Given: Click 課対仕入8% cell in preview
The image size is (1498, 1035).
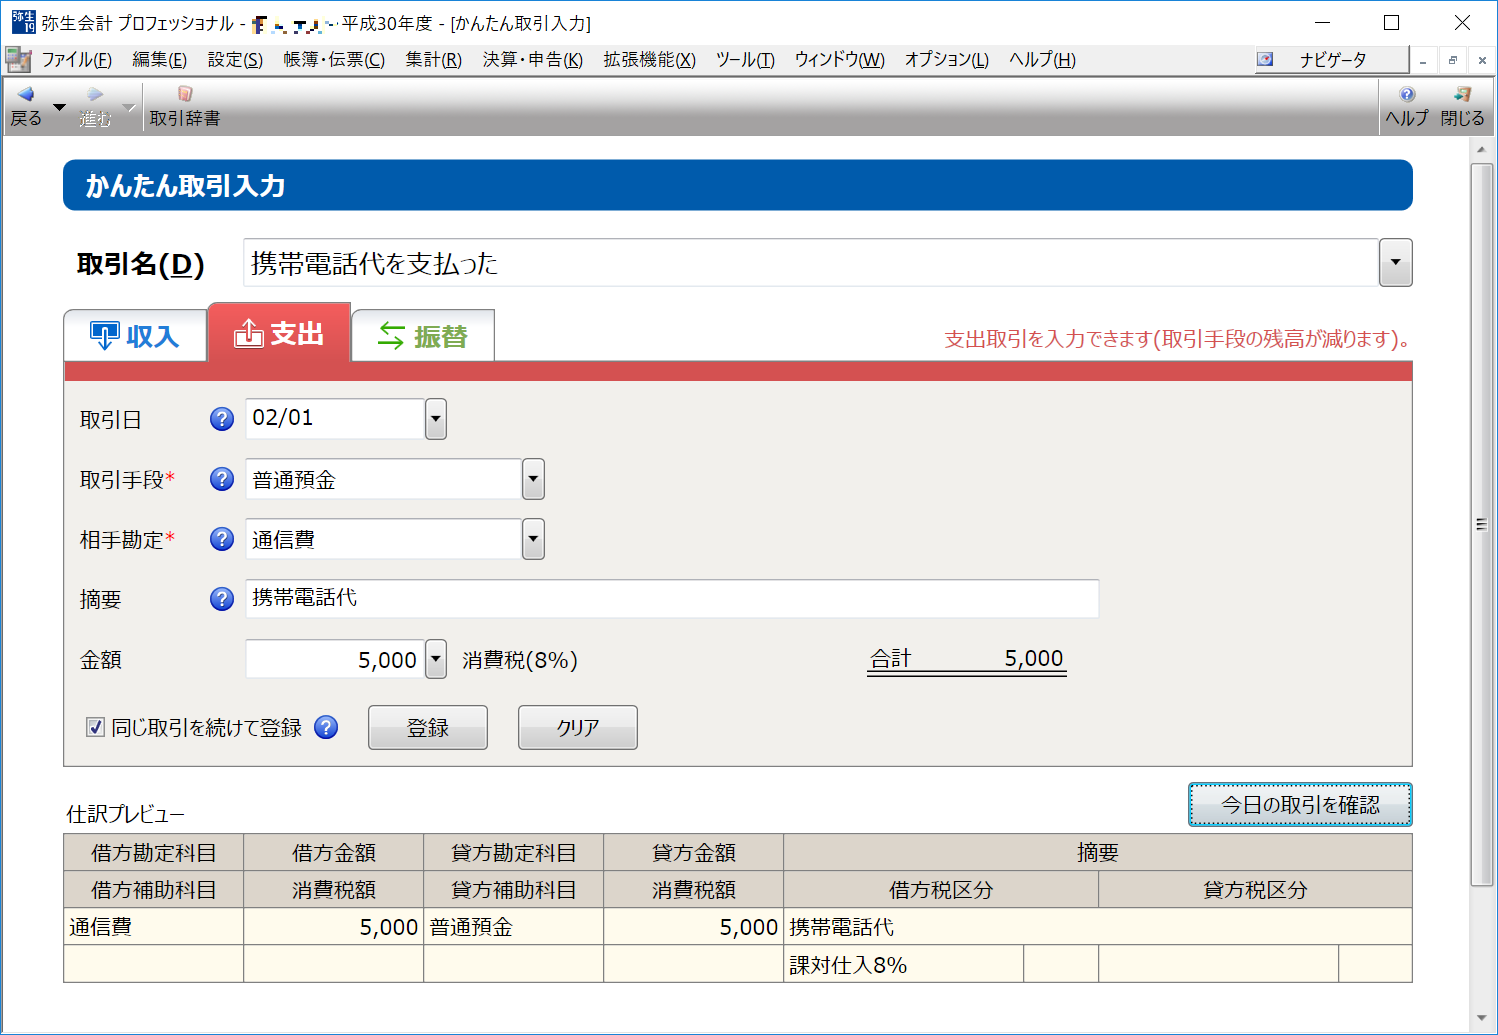Looking at the screenshot, I should pyautogui.click(x=903, y=965).
